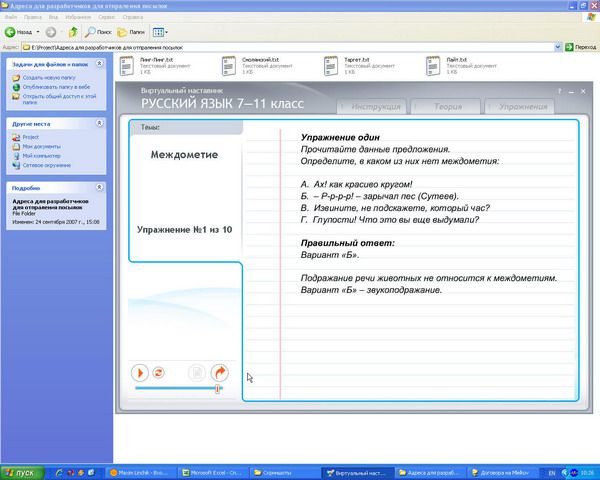This screenshot has height=480, width=600.
Task: Collapse the Задачи для файлов и папок panel
Action: coord(100,64)
